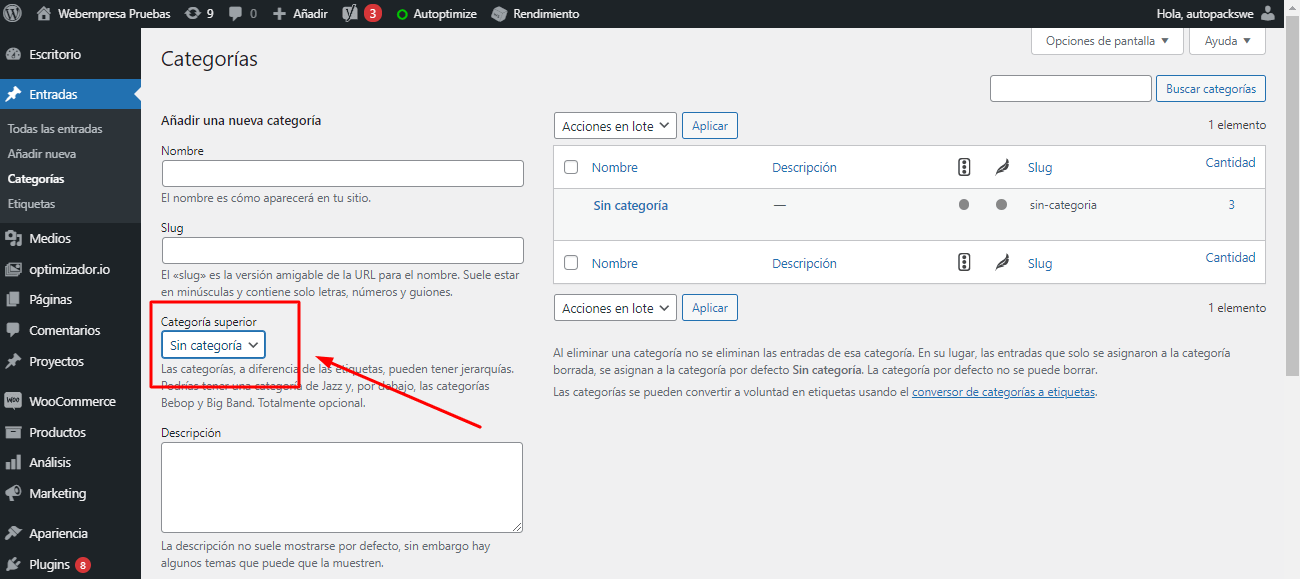Click the Proyectos pin icon
Screen dimensions: 1300x579
tap(14, 361)
